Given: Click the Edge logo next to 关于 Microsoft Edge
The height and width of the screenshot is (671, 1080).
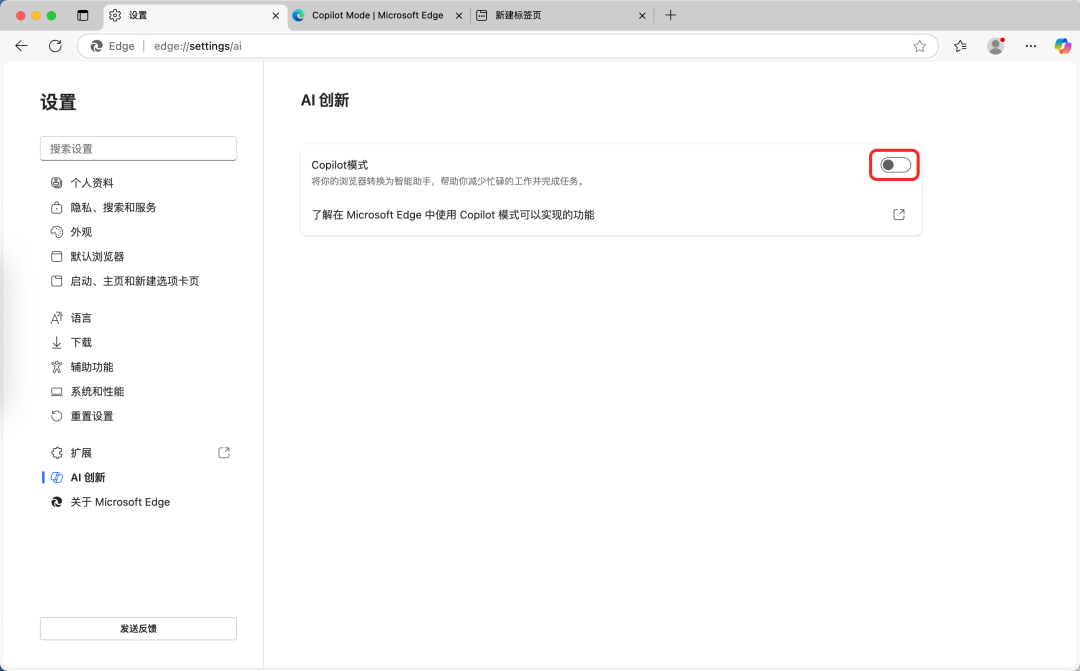Looking at the screenshot, I should [x=56, y=502].
